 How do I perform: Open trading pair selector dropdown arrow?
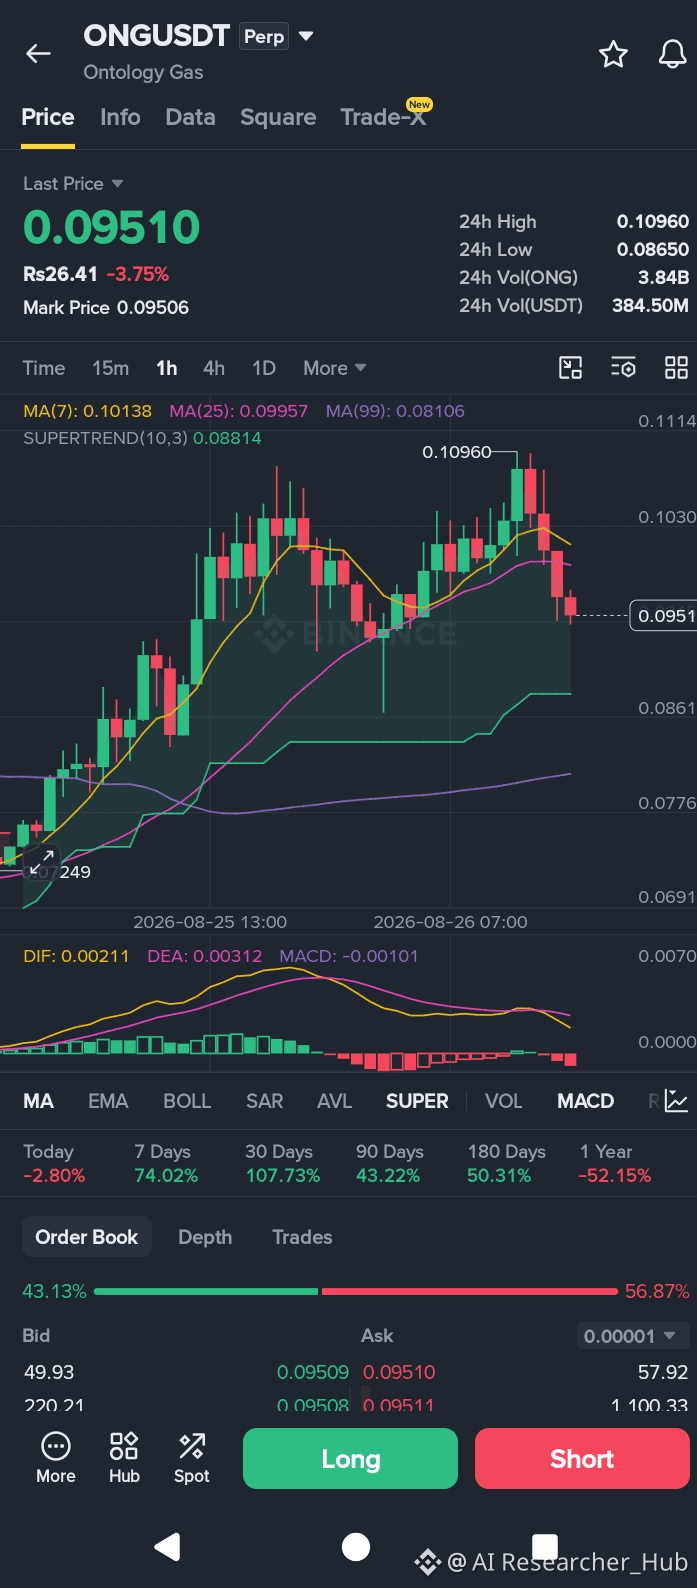click(306, 36)
